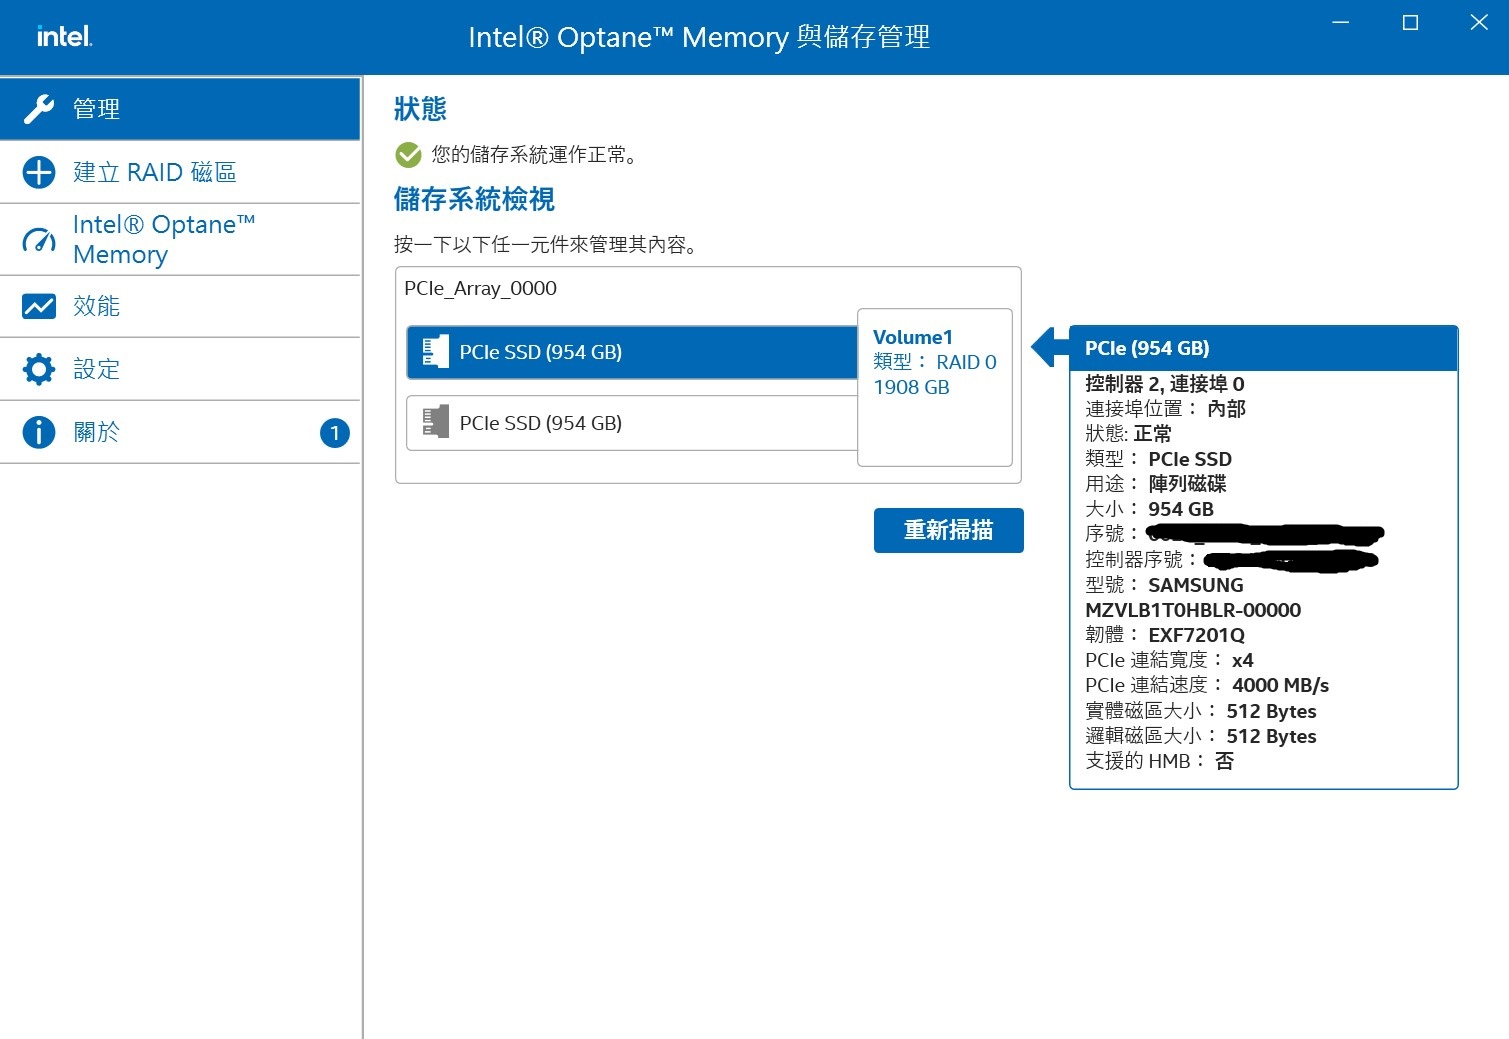Click the green status checkmark icon
1509x1039 pixels.
408,155
